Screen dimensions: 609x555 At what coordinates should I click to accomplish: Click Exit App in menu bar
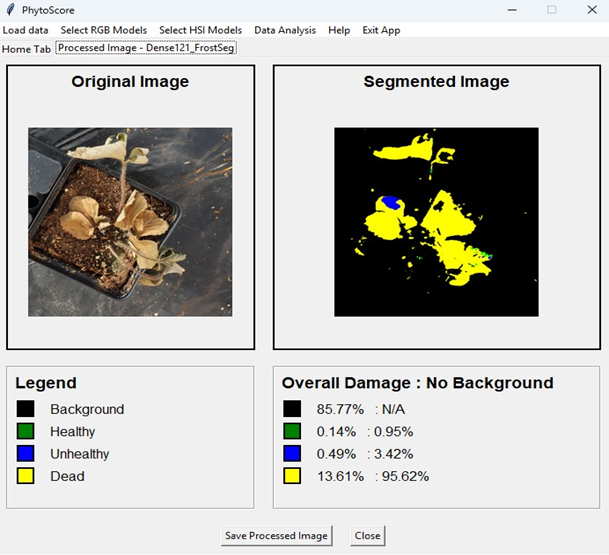tap(381, 30)
